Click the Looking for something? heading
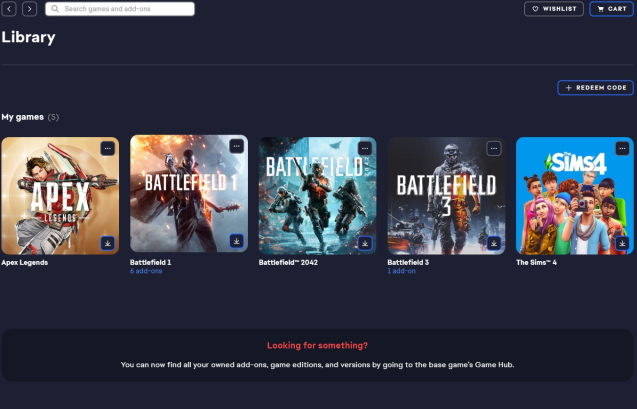This screenshot has width=637, height=409. coord(317,345)
